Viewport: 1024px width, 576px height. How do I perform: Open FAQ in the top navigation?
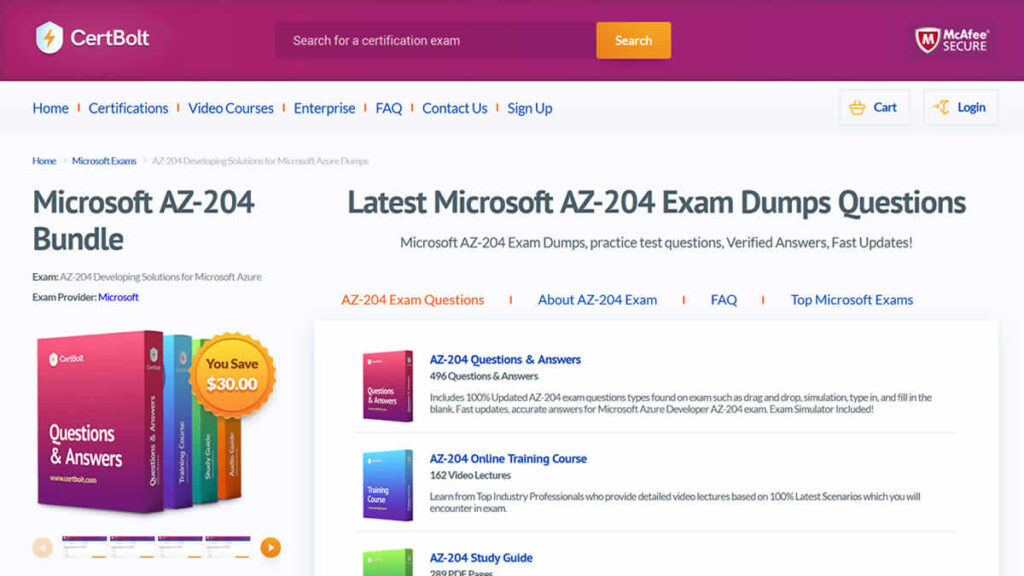click(389, 108)
